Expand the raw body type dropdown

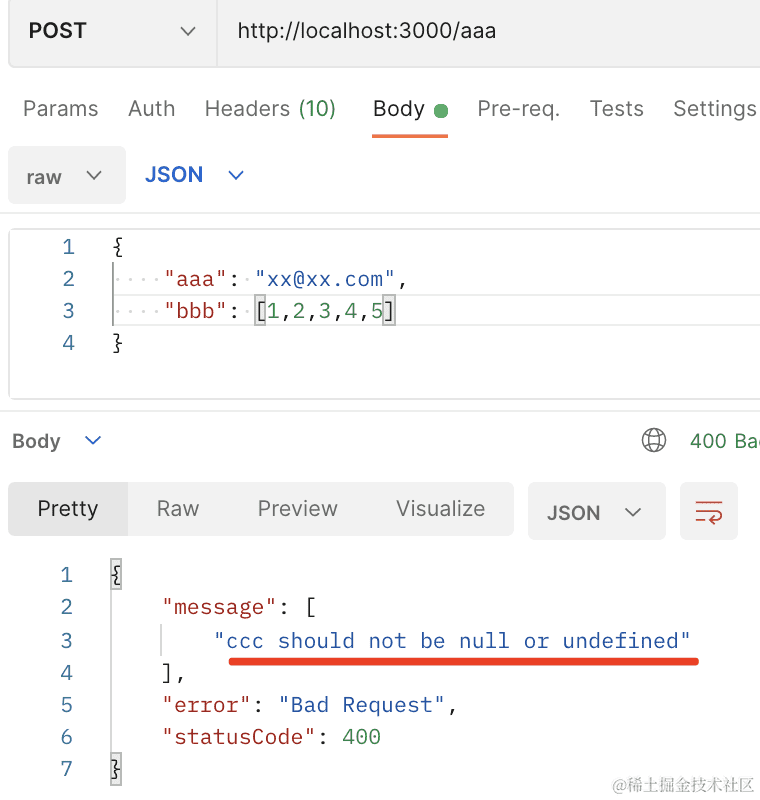pyautogui.click(x=66, y=176)
